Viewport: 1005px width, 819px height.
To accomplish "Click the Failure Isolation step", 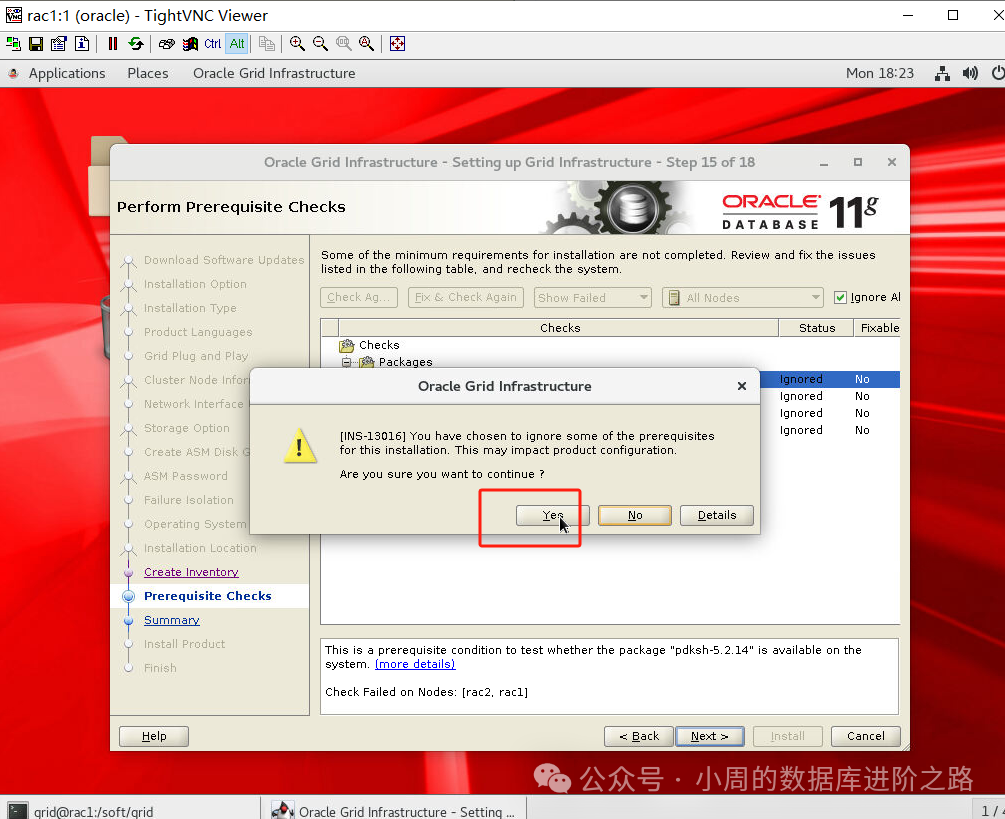I will tap(188, 500).
